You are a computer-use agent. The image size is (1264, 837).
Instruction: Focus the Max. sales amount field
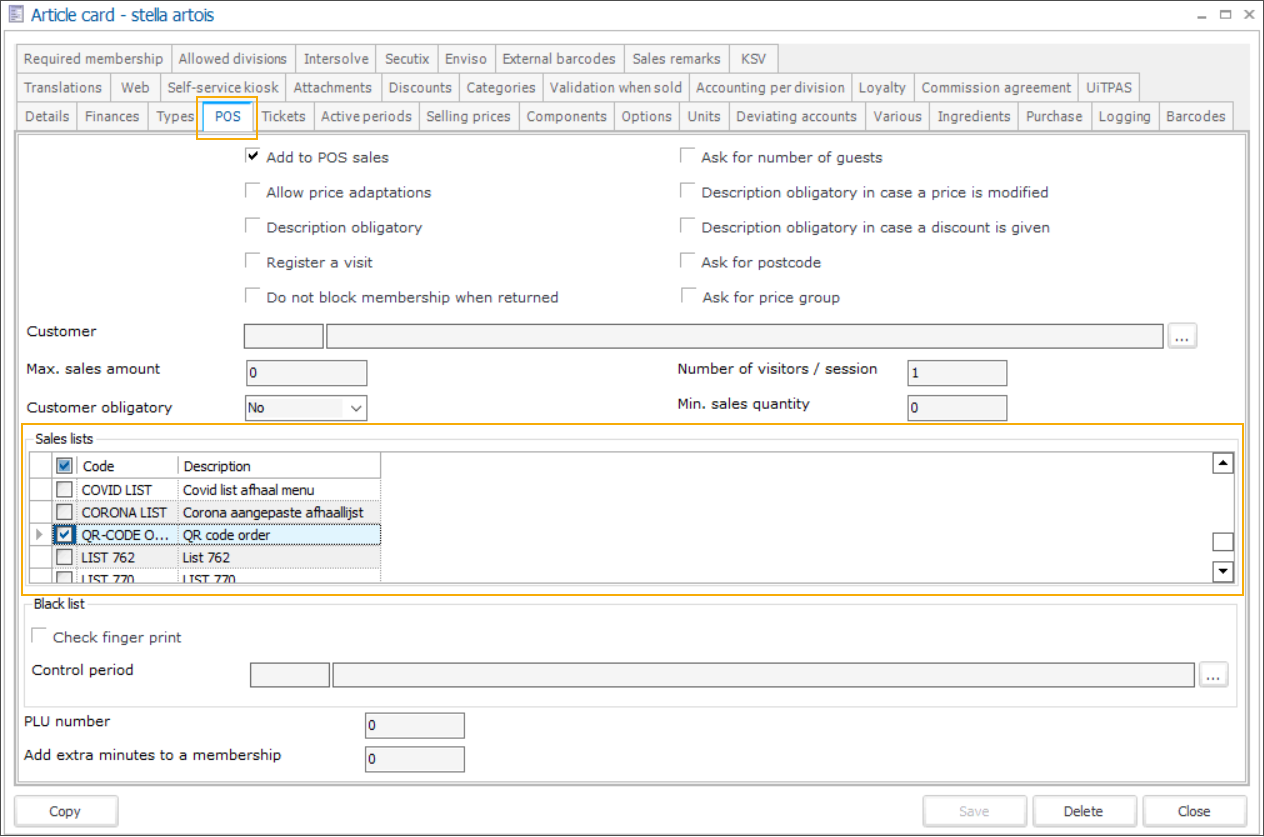306,373
